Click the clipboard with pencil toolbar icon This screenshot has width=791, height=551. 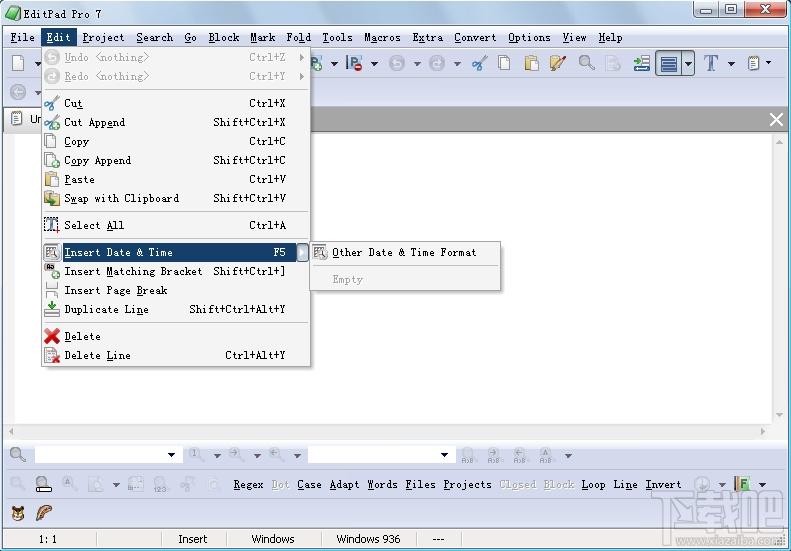[x=557, y=63]
